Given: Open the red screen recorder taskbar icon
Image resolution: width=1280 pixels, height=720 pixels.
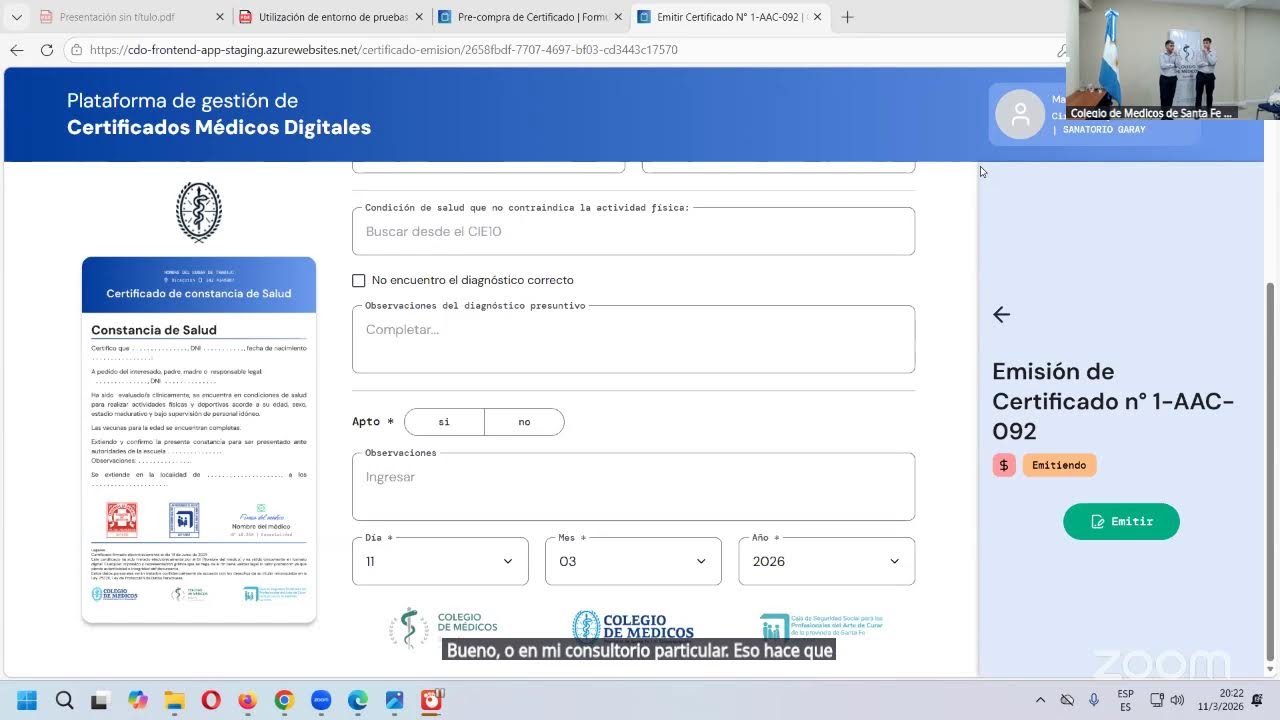Looking at the screenshot, I should [x=431, y=700].
